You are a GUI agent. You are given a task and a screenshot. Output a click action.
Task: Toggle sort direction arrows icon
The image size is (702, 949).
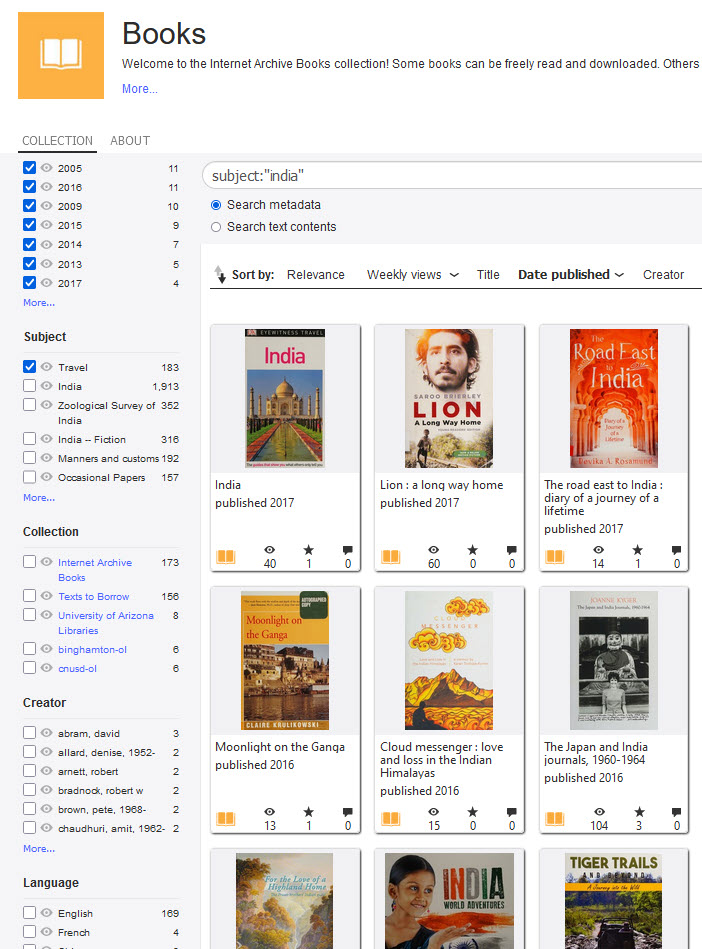[x=220, y=274]
